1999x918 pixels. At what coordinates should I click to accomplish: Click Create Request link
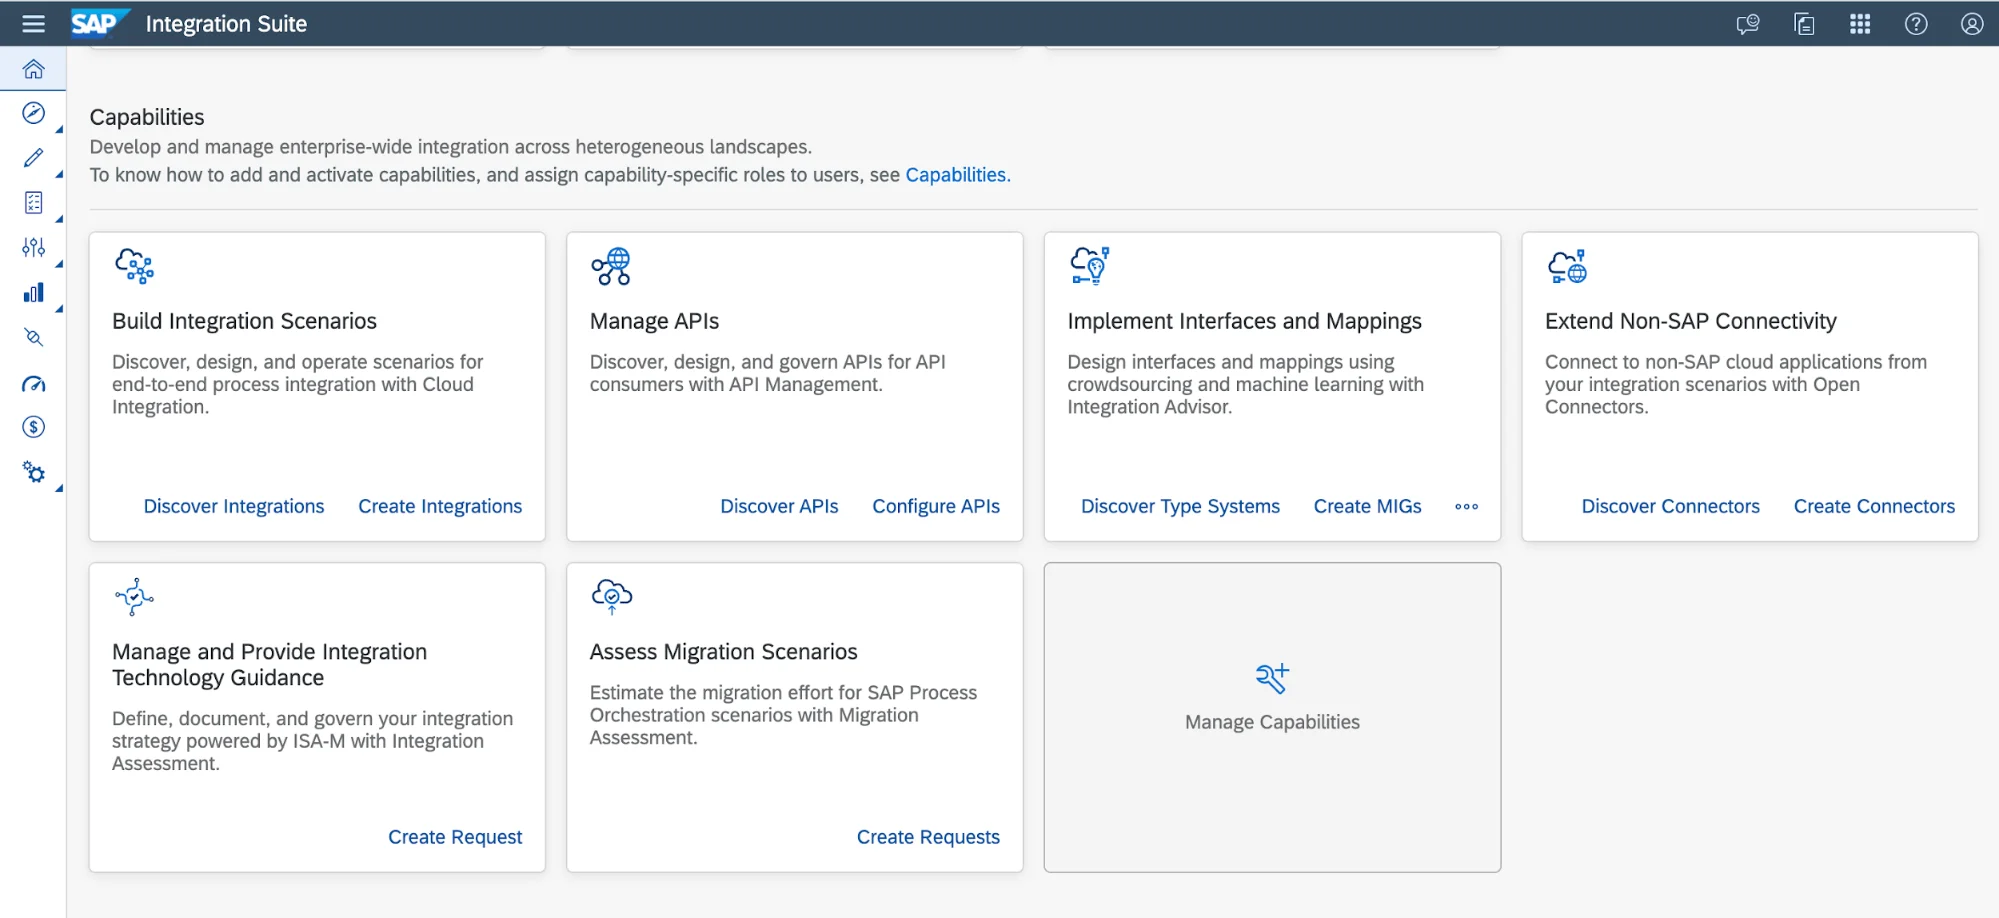tap(455, 837)
